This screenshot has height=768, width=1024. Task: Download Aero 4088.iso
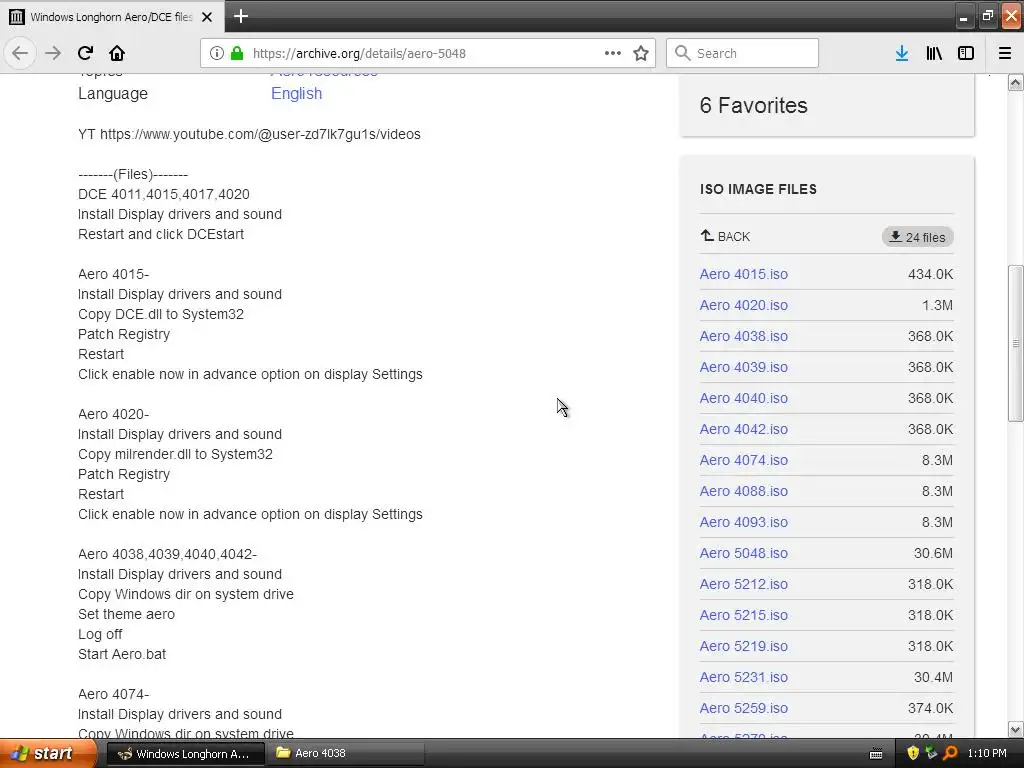tap(744, 491)
